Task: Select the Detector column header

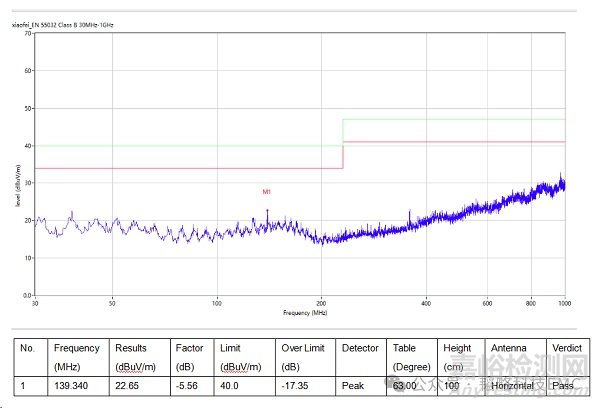Action: [360, 349]
